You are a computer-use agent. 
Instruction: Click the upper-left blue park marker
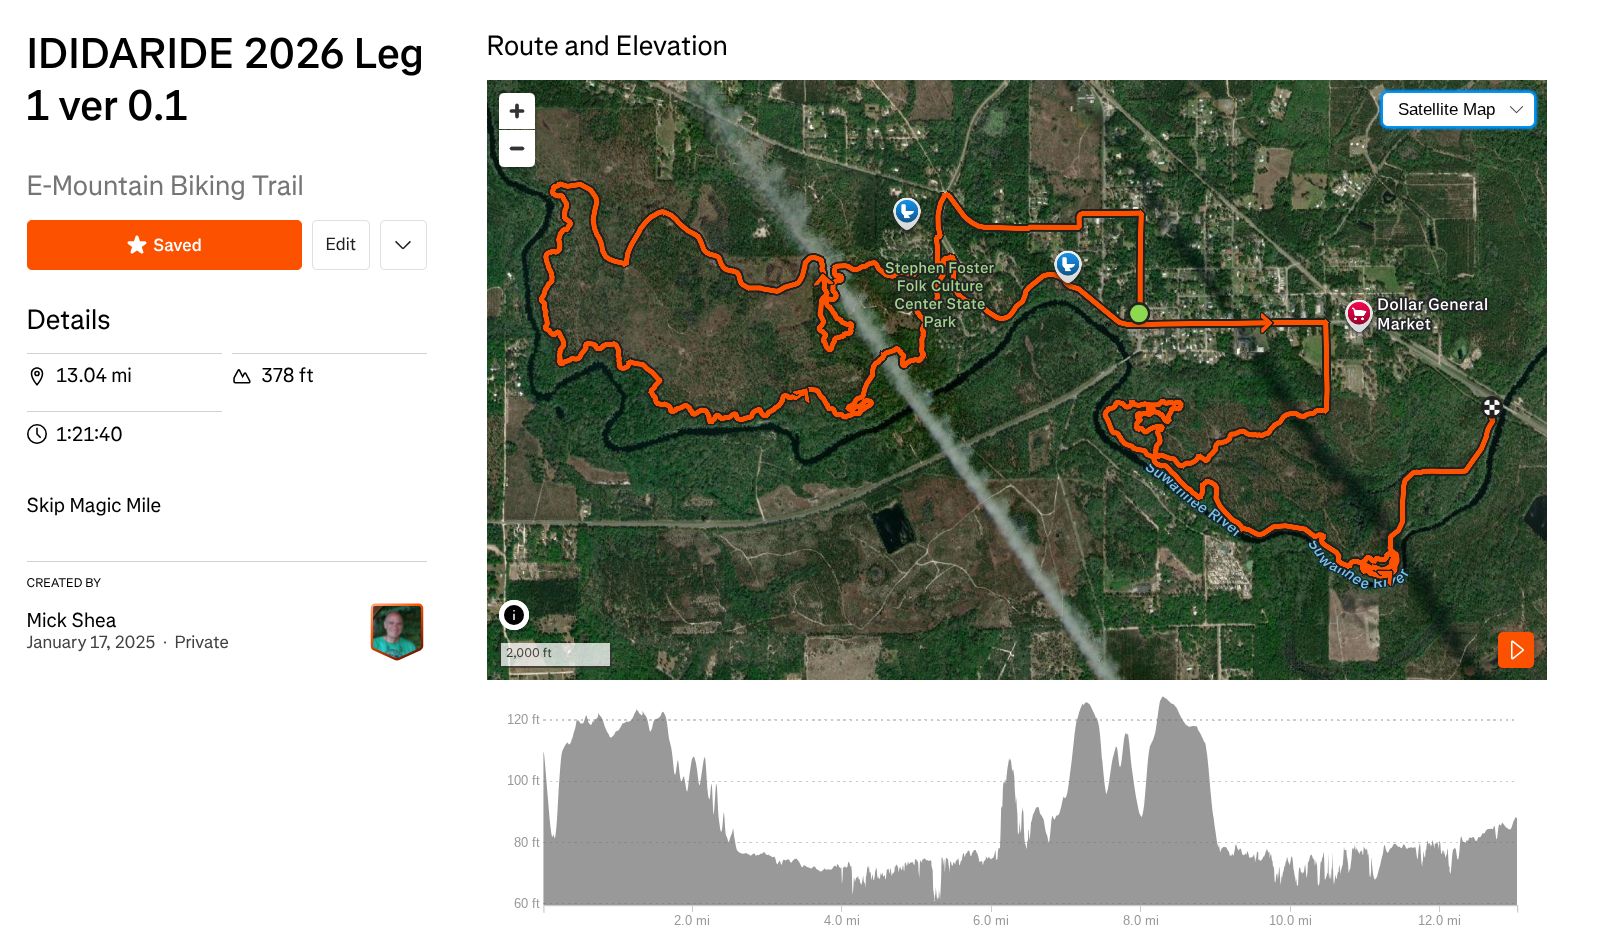coord(906,212)
